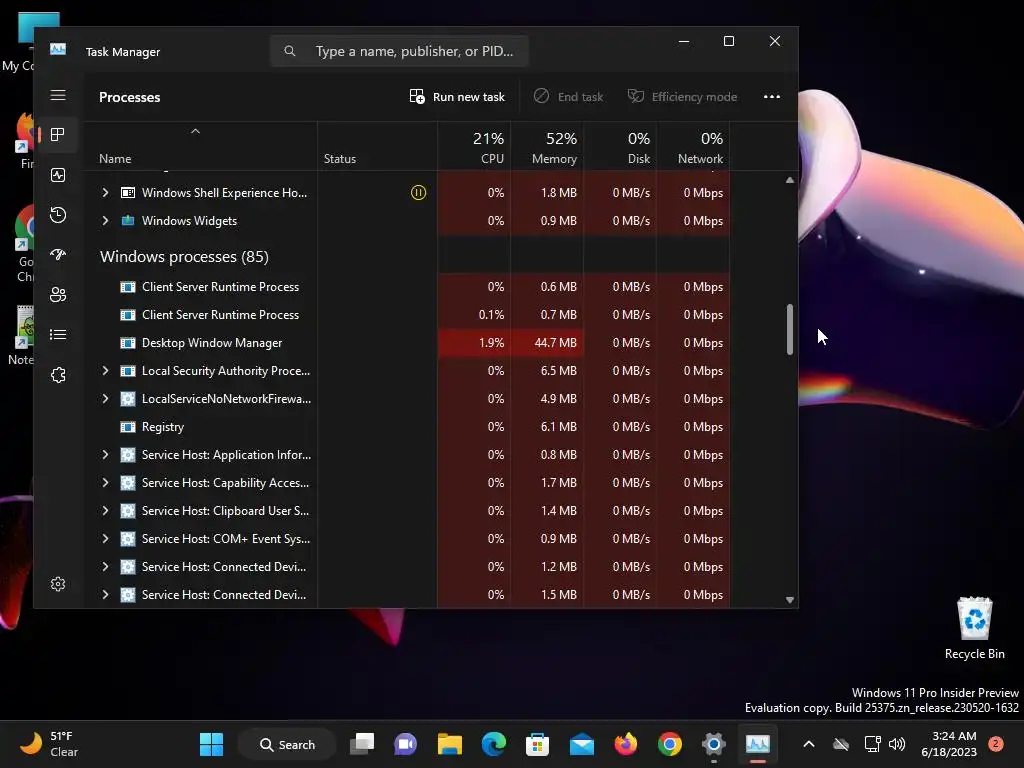Click the volume icon in system tray
Screen dimensions: 1024x768
(x=897, y=744)
